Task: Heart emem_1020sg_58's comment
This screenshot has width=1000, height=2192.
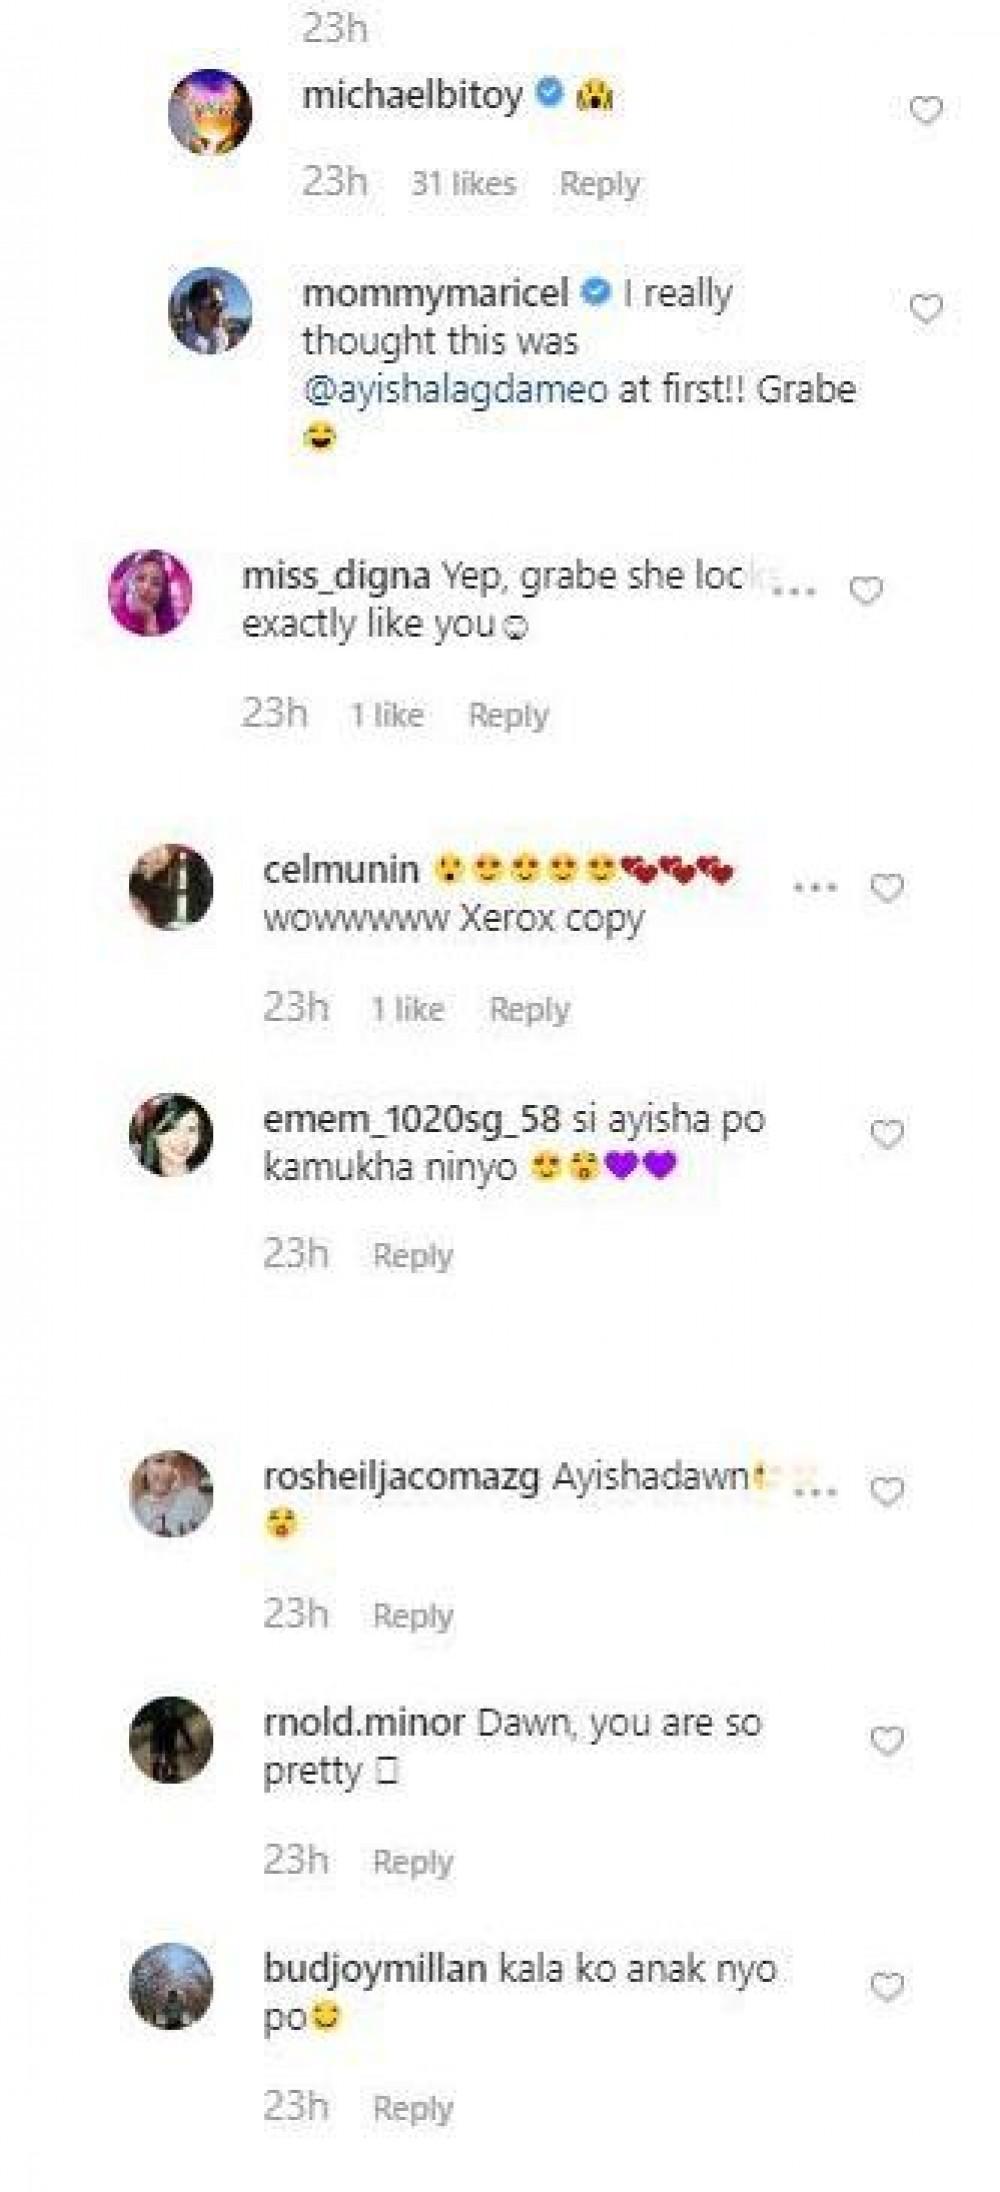Action: pyautogui.click(x=887, y=1135)
